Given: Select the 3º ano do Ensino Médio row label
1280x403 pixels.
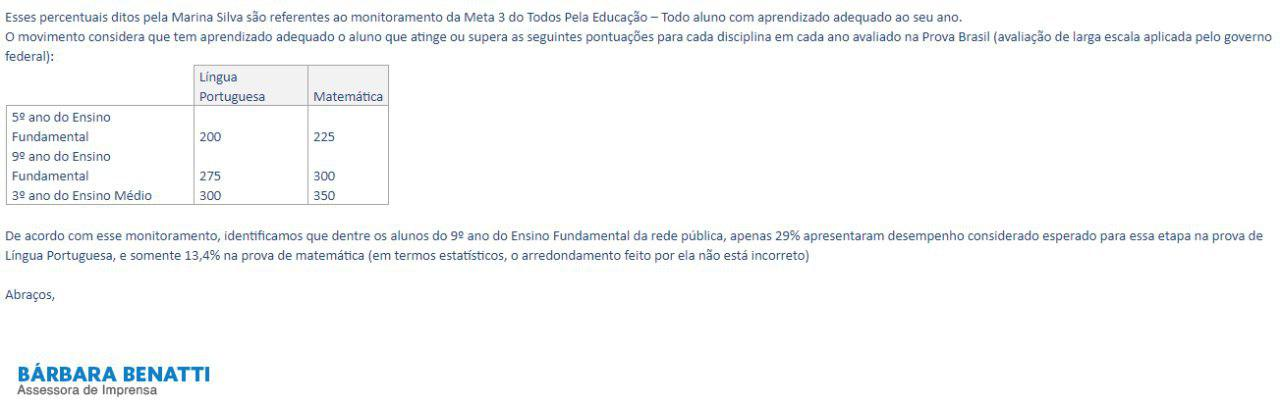Looking at the screenshot, I should (x=100, y=196).
